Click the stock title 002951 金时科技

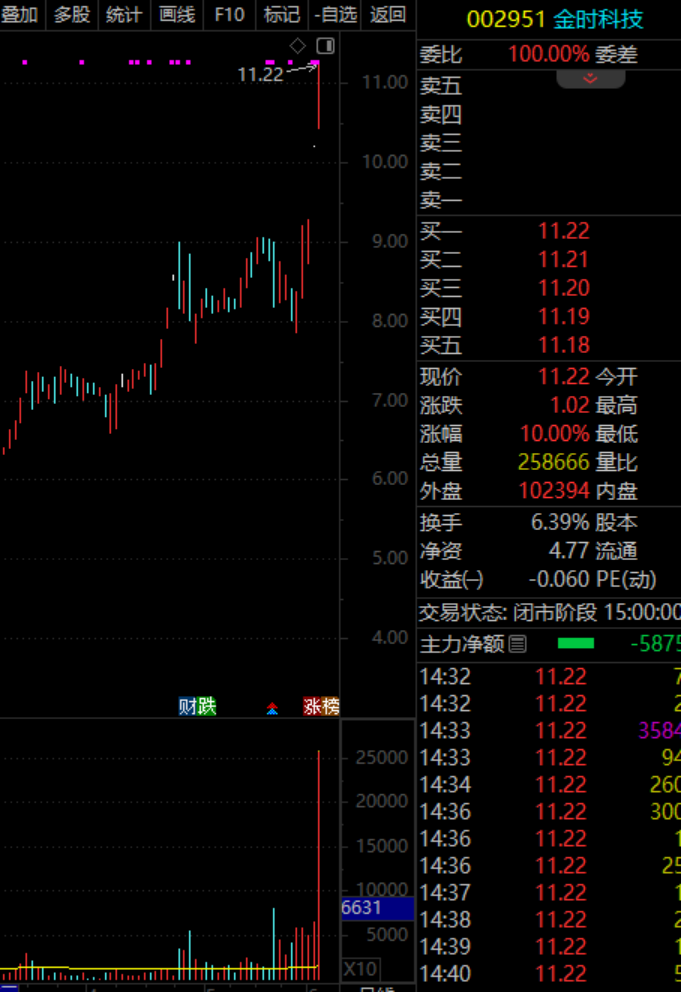click(554, 19)
